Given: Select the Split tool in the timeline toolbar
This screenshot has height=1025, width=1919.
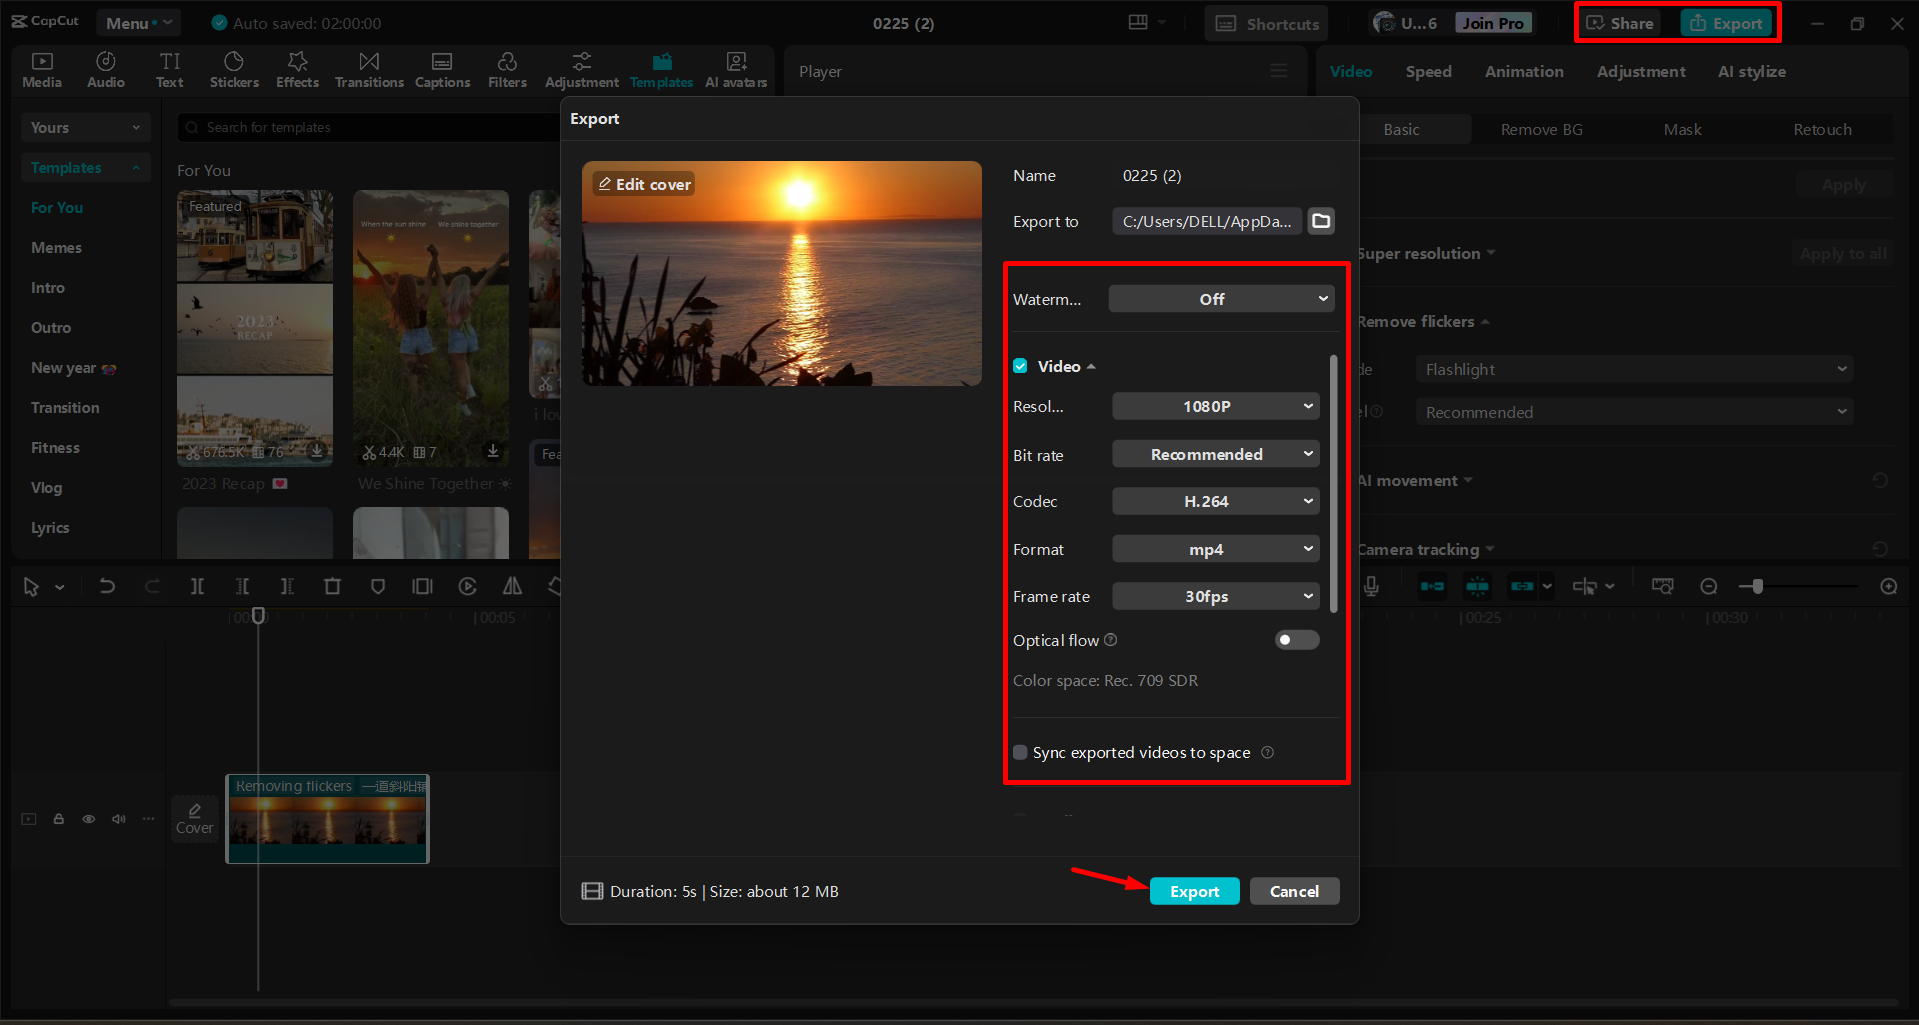Looking at the screenshot, I should [197, 586].
